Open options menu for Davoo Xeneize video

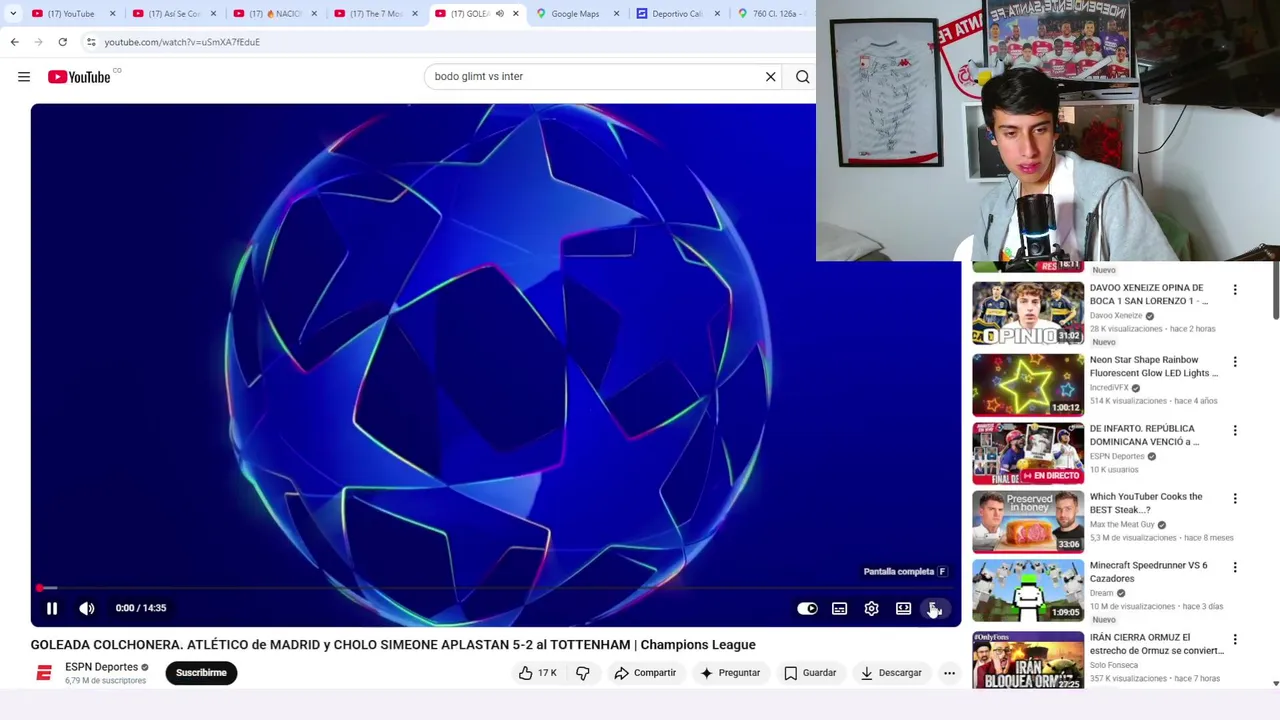tap(1235, 290)
